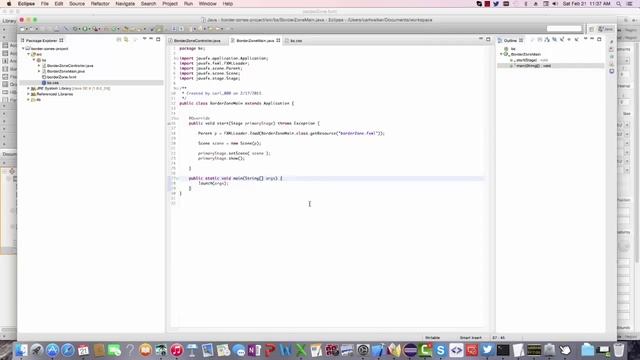This screenshot has width=640, height=360.
Task: Click Writable in the status bar
Action: click(x=432, y=338)
